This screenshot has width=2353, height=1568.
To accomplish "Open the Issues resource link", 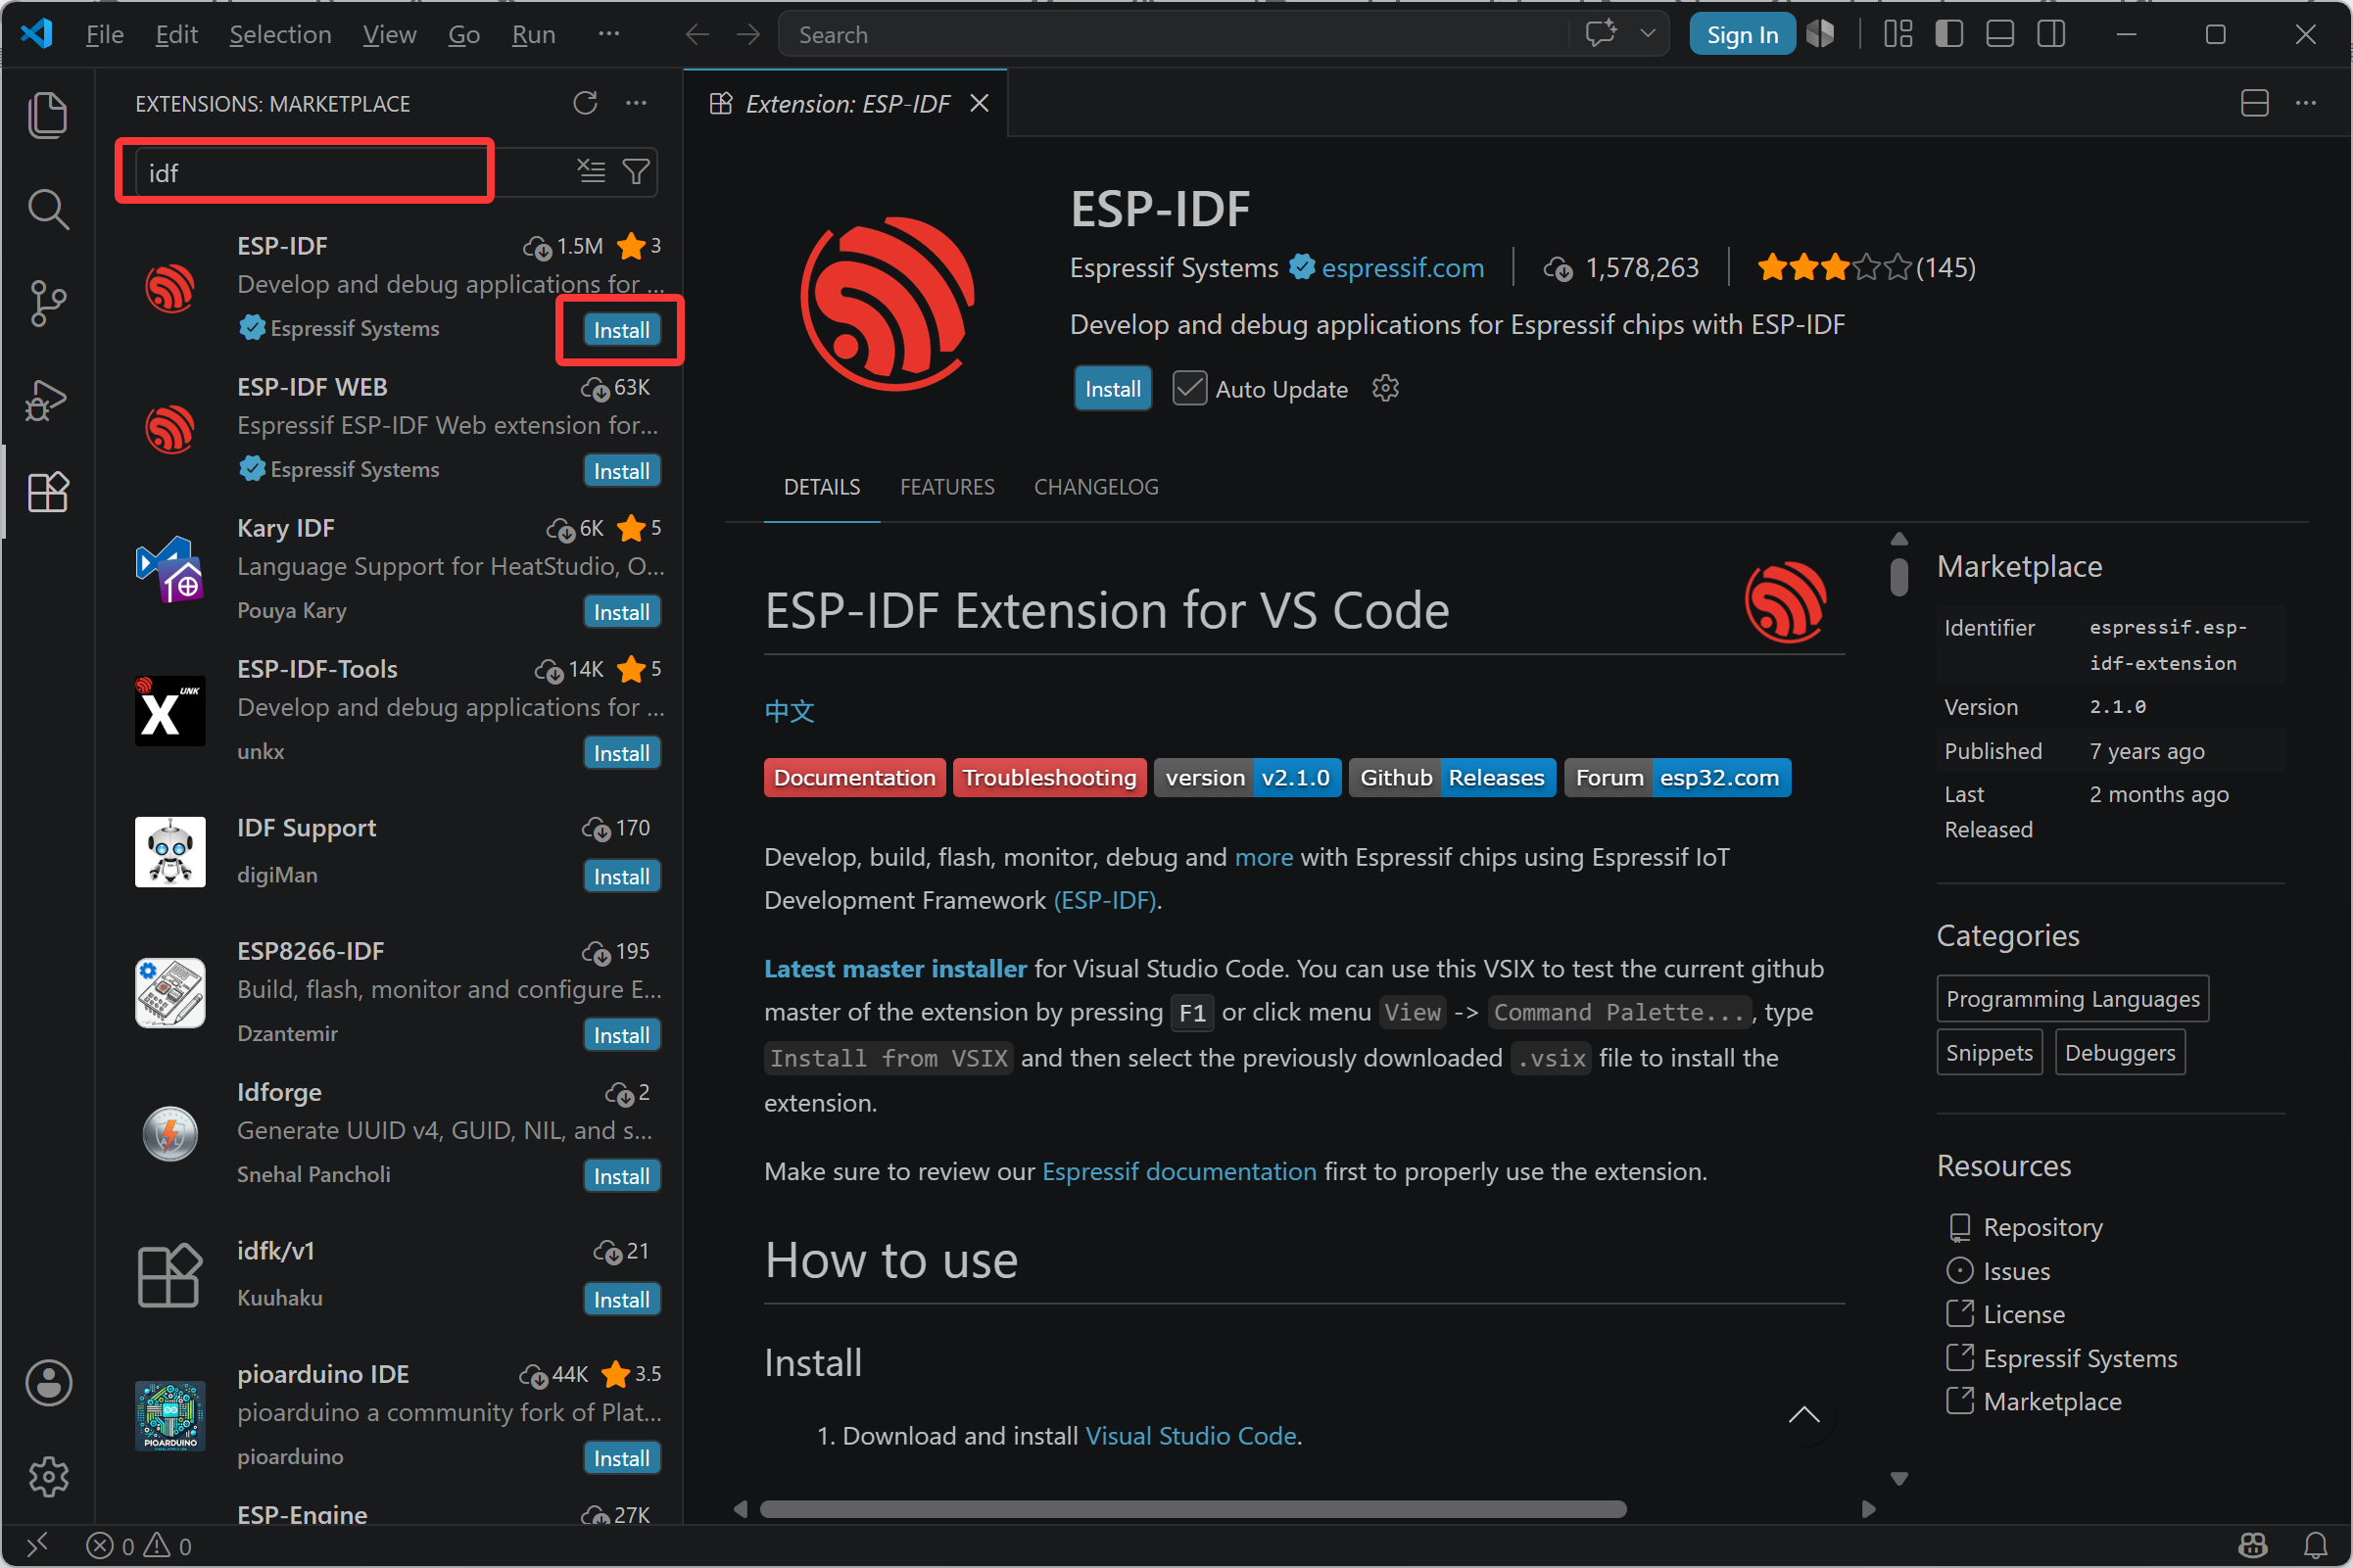I will click(2016, 1271).
